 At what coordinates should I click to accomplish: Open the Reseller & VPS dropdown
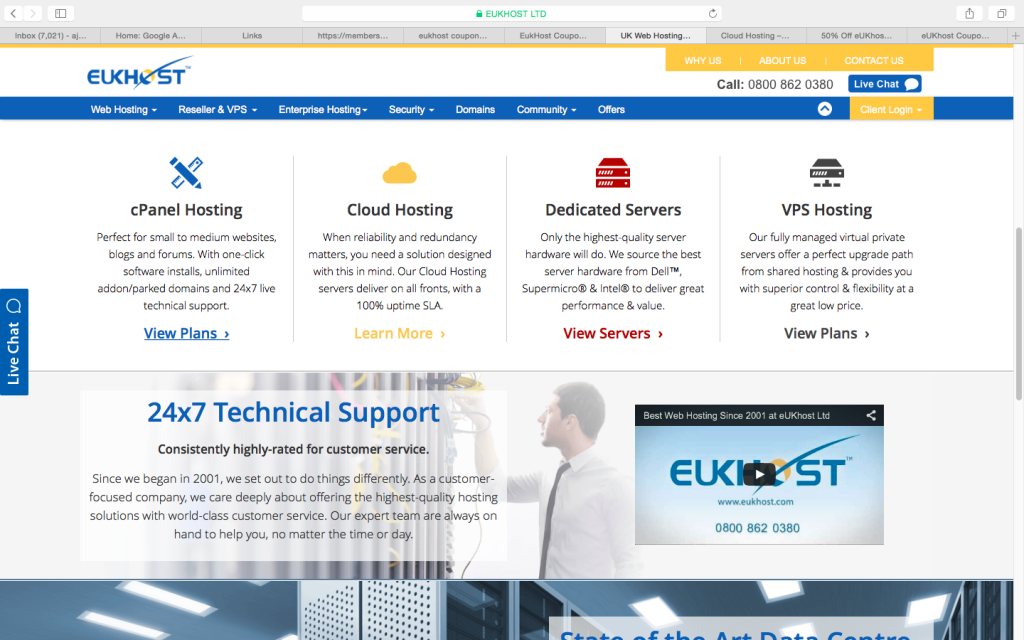coord(217,109)
